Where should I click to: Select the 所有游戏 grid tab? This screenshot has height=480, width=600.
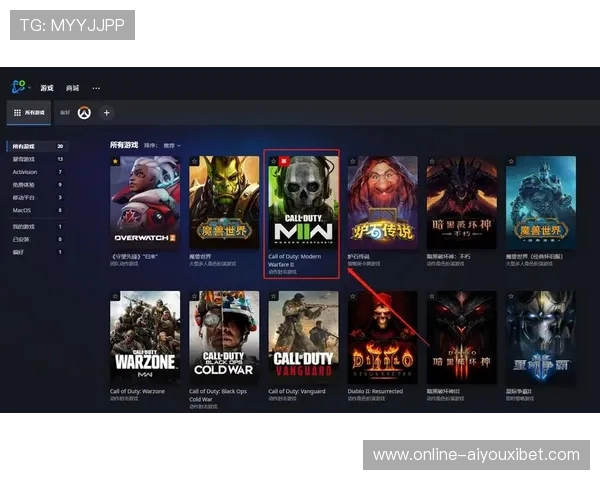tap(29, 113)
